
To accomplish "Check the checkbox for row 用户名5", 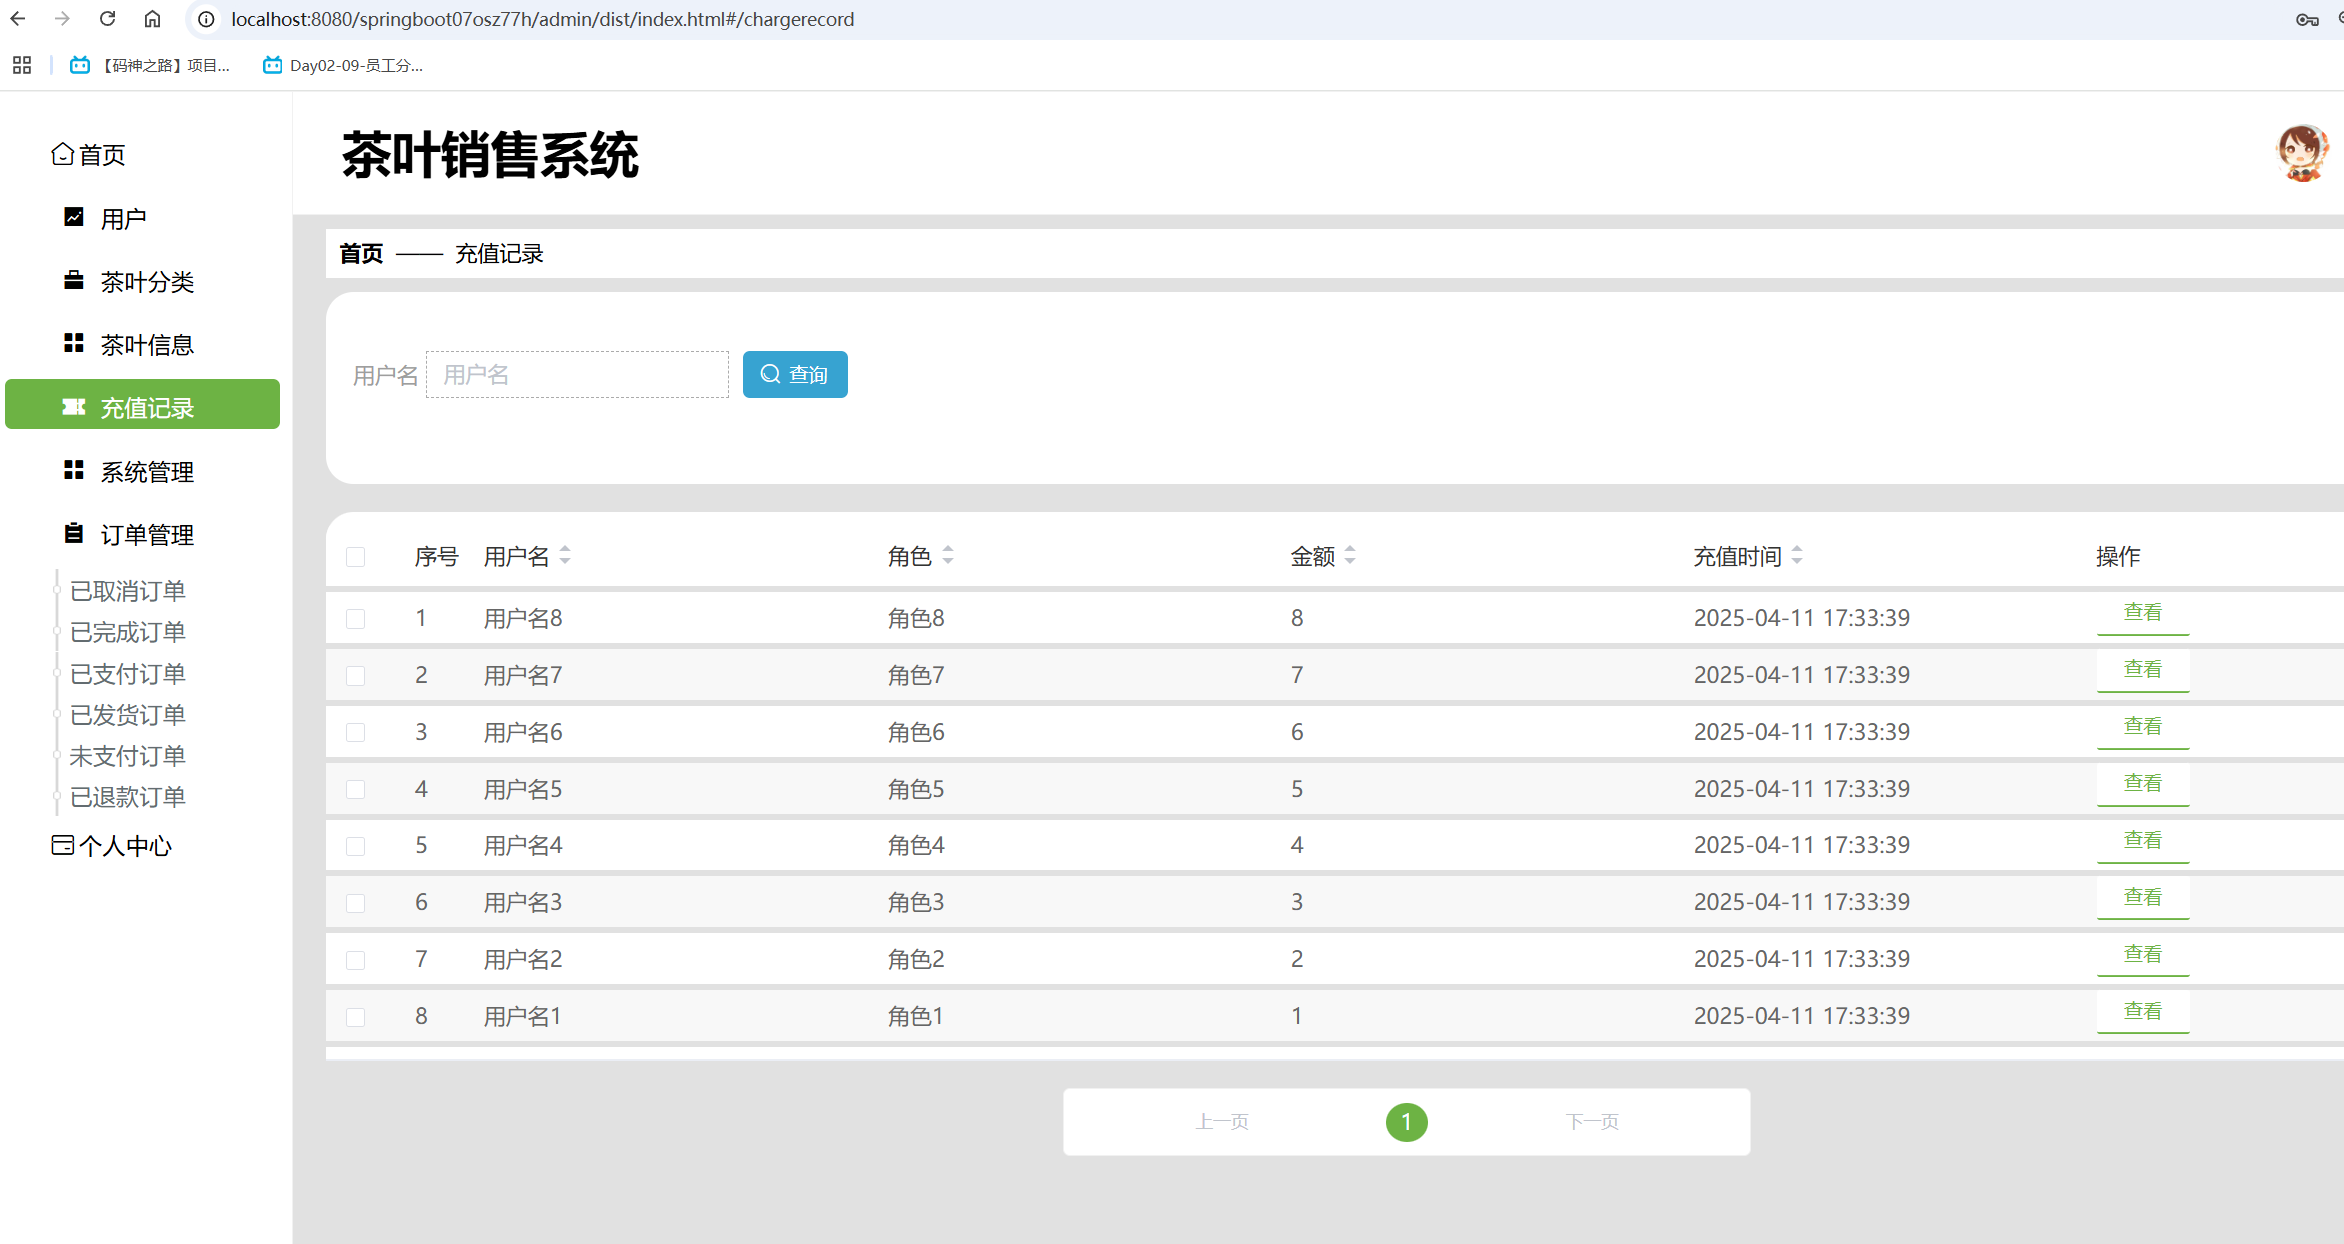I will (x=355, y=790).
